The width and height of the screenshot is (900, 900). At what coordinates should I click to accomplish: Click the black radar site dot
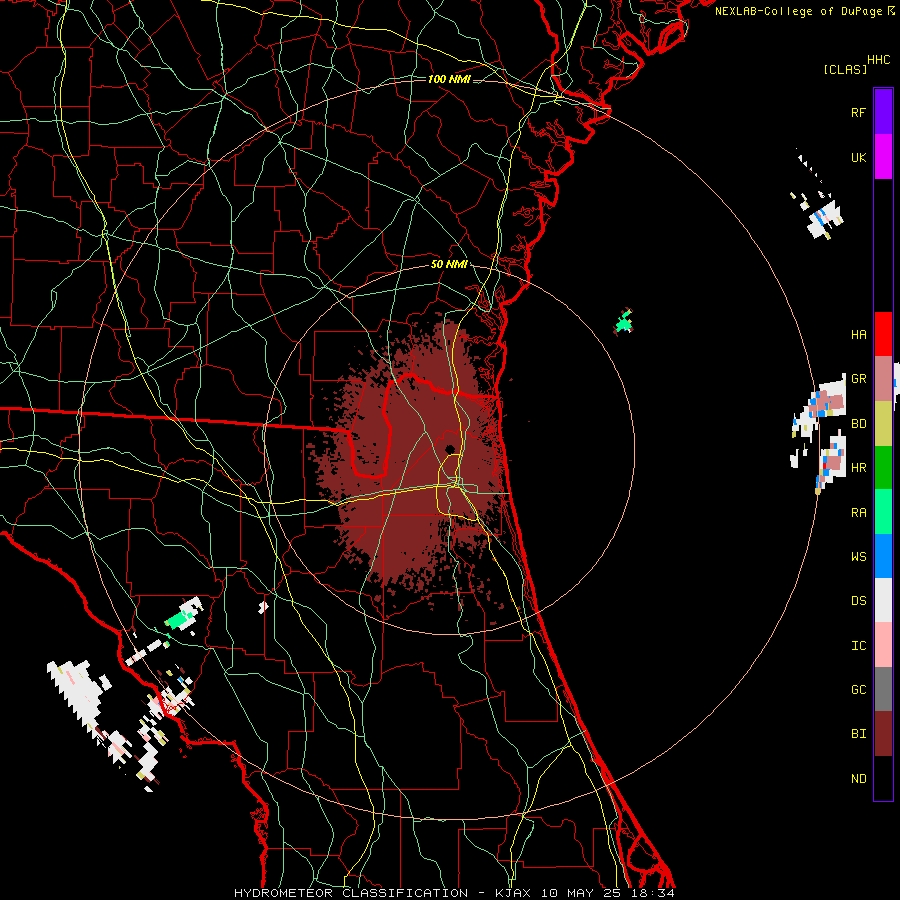449,449
